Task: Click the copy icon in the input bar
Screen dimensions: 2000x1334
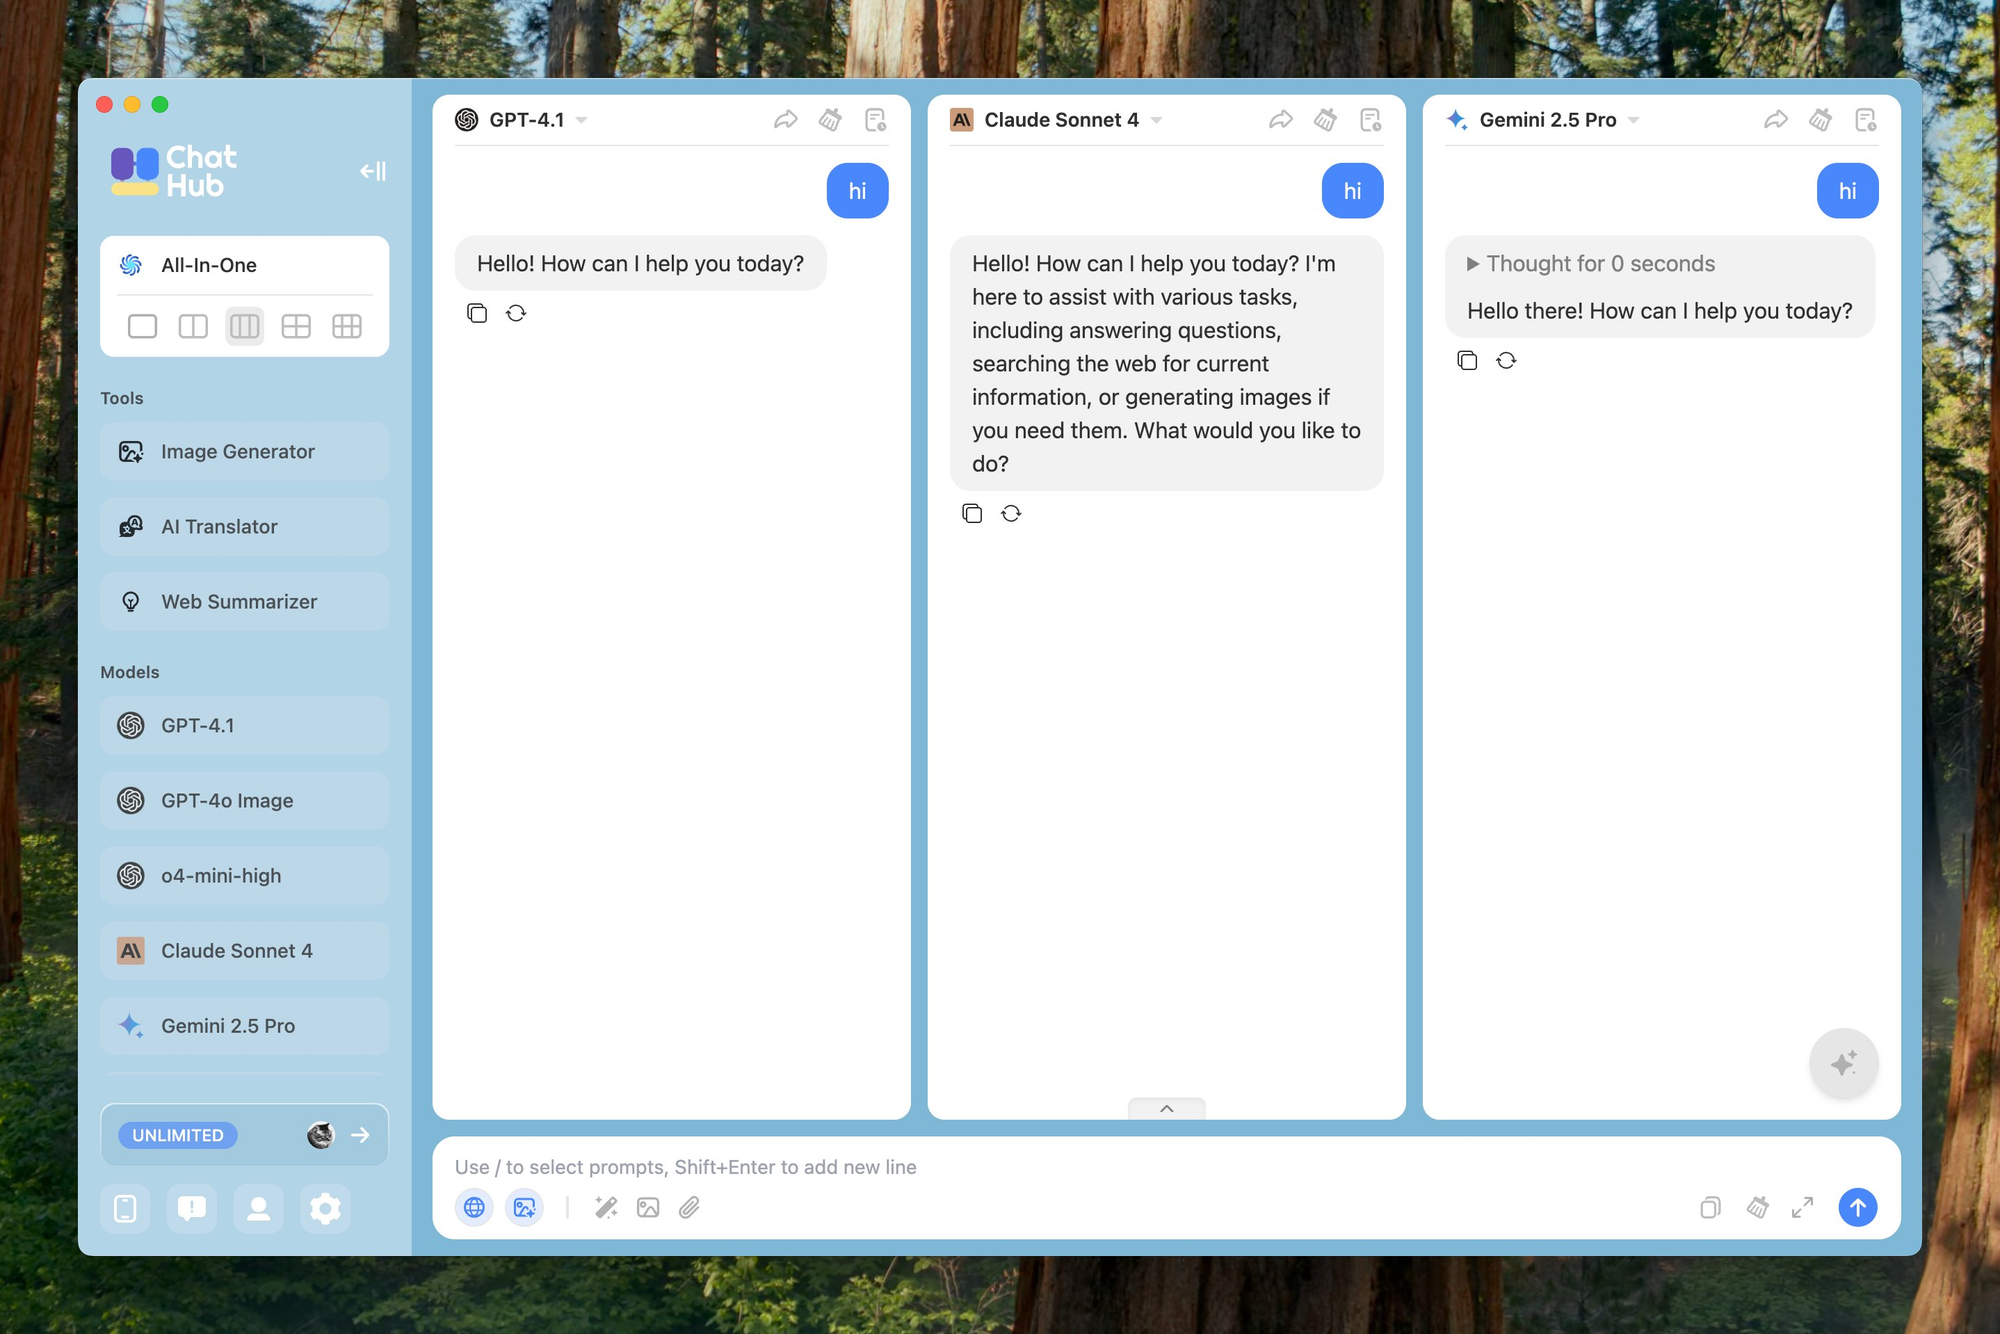Action: click(1710, 1207)
